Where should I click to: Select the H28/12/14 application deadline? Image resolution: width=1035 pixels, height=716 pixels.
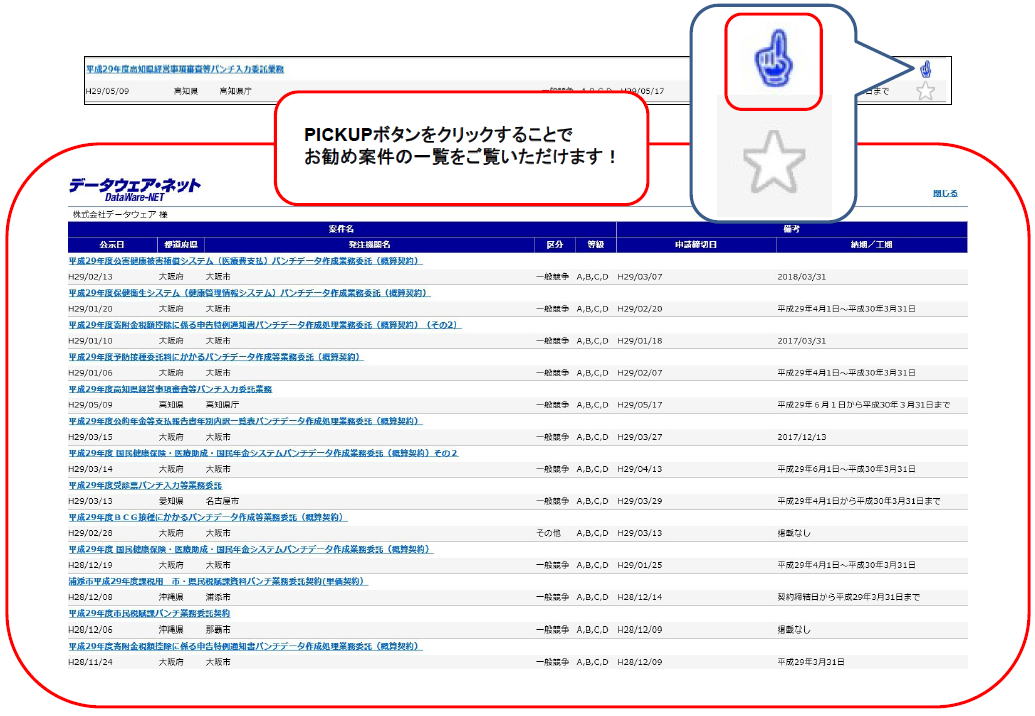tap(640, 597)
